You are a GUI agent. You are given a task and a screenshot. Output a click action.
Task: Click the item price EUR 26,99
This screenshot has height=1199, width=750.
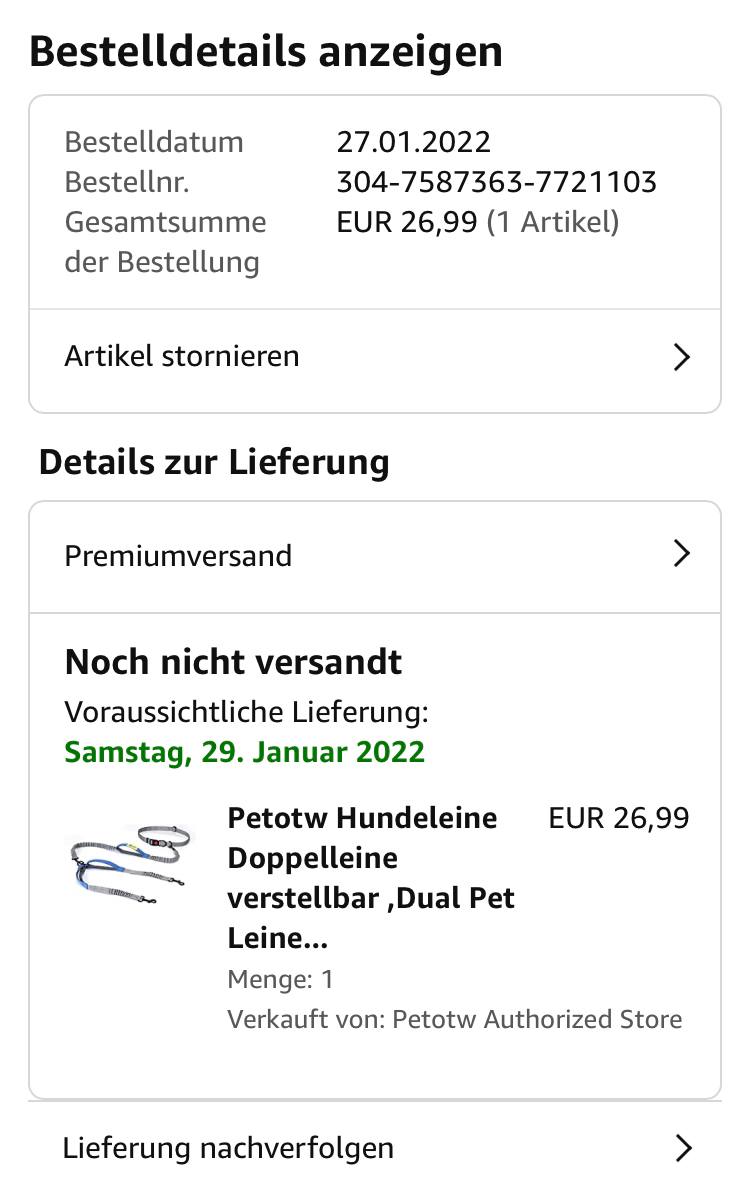coord(619,818)
